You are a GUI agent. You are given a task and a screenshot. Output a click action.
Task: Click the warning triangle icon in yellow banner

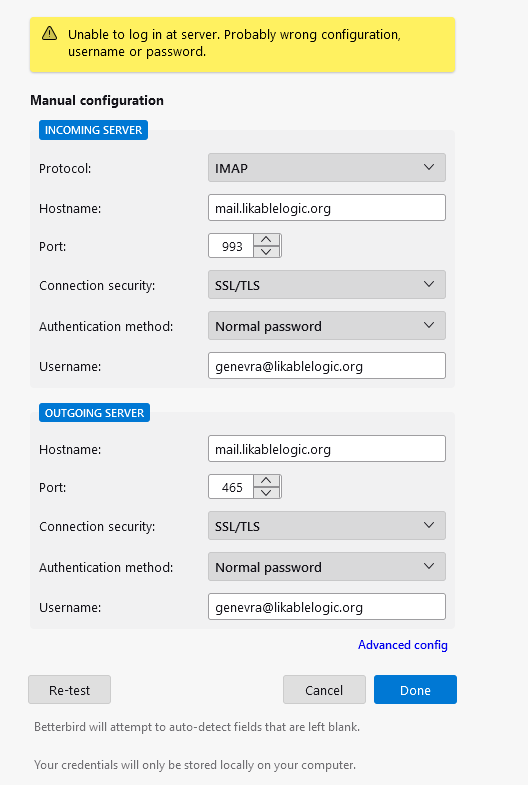click(49, 34)
